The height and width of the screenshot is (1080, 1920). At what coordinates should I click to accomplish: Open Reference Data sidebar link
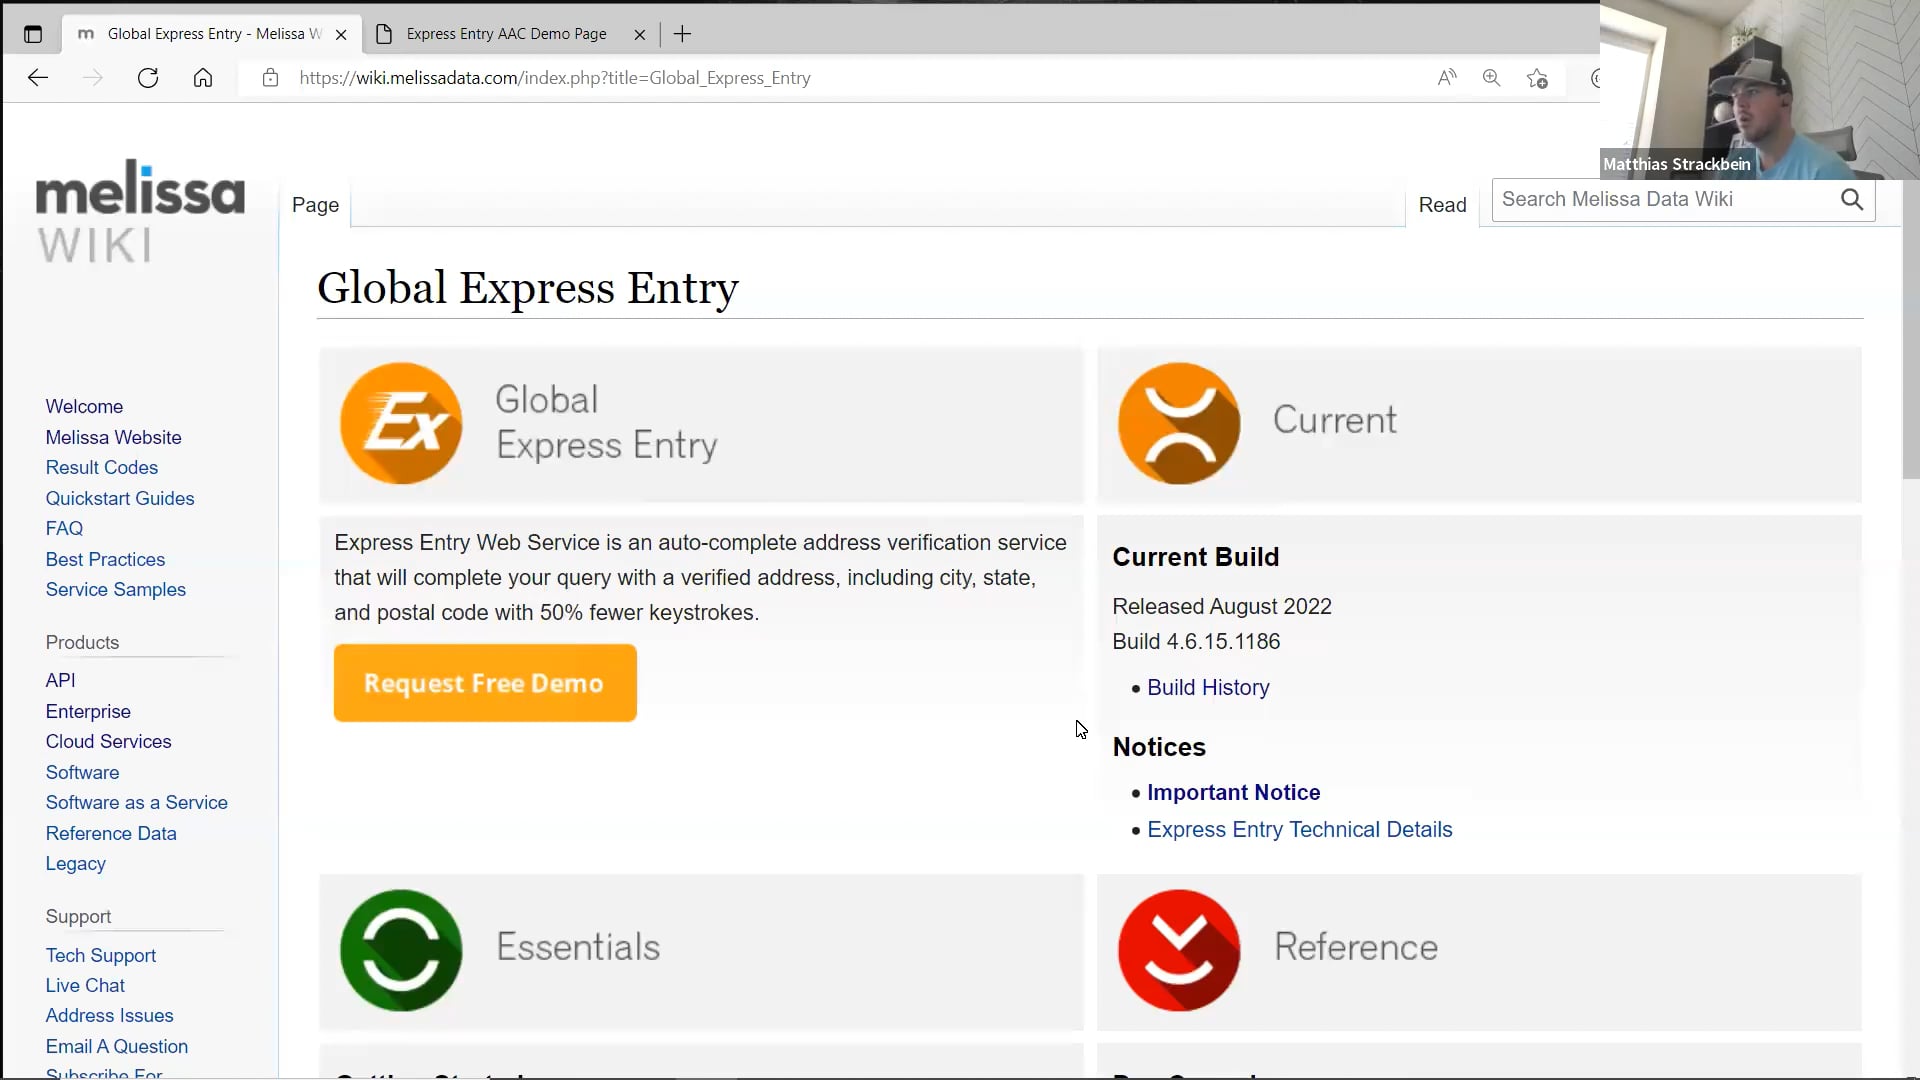[111, 834]
